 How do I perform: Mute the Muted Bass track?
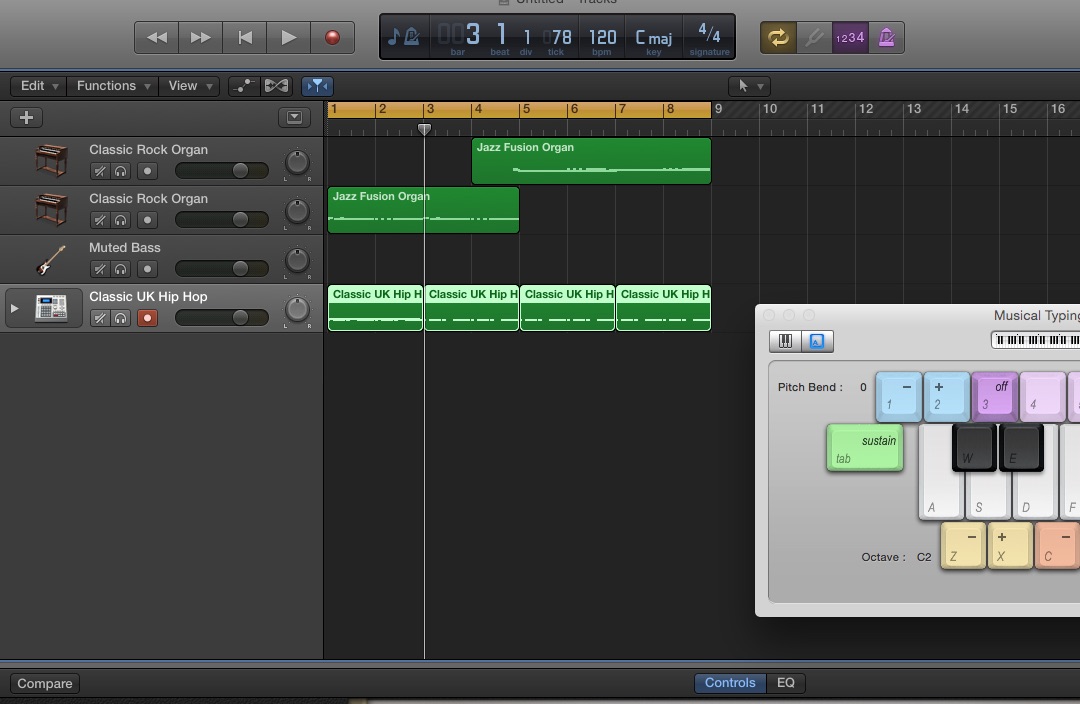tap(100, 269)
